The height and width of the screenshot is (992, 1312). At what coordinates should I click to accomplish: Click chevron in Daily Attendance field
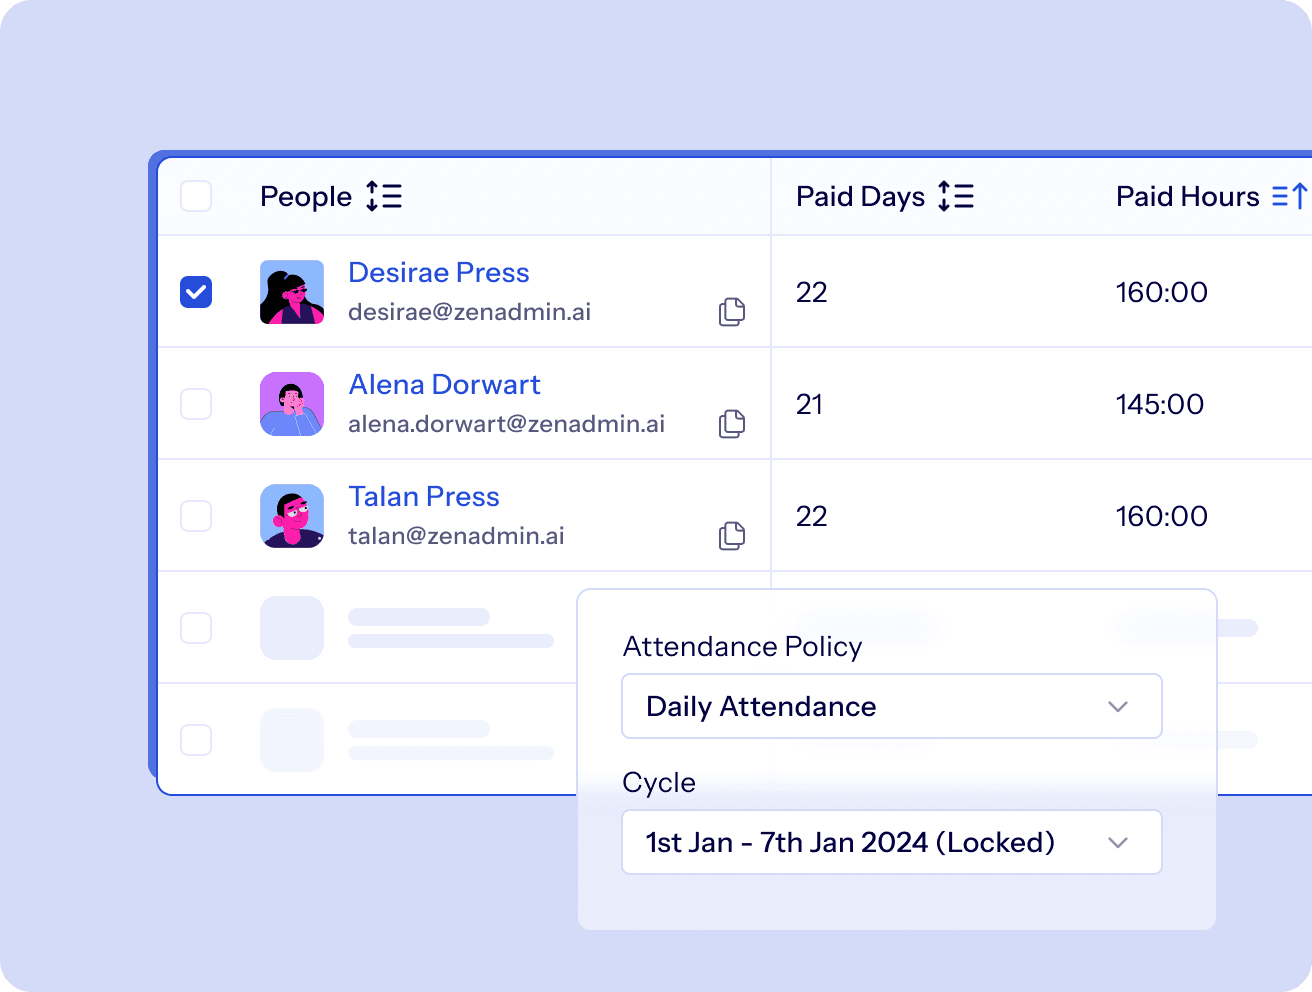coord(1118,706)
